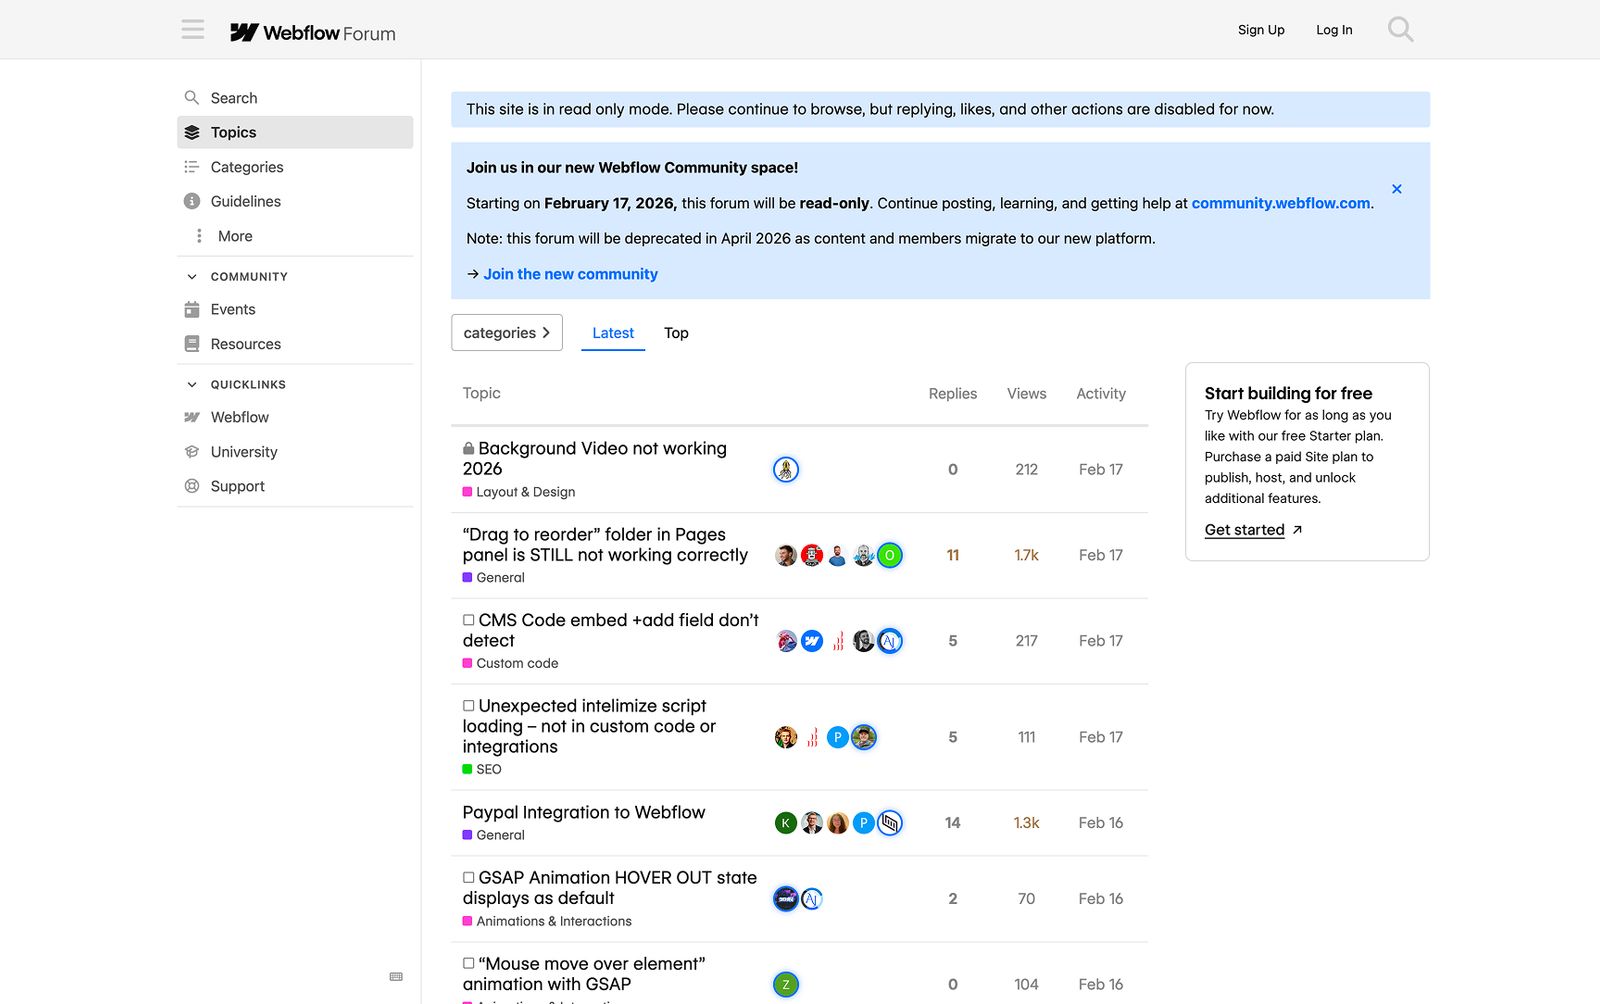Click unsolved checkbox on CMS Code embed
The width and height of the screenshot is (1600, 1004).
pos(468,620)
